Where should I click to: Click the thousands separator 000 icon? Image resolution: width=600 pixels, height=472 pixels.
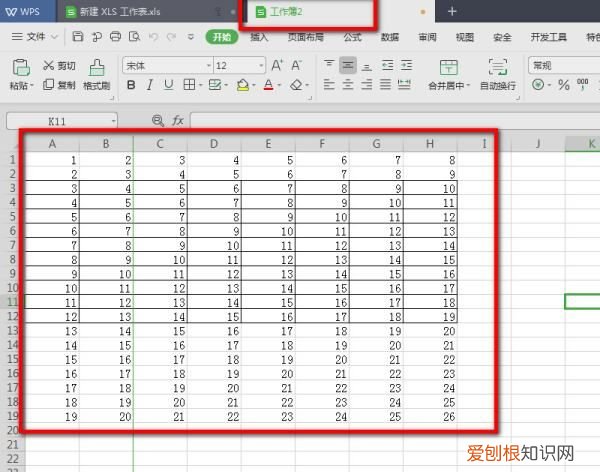(x=582, y=85)
